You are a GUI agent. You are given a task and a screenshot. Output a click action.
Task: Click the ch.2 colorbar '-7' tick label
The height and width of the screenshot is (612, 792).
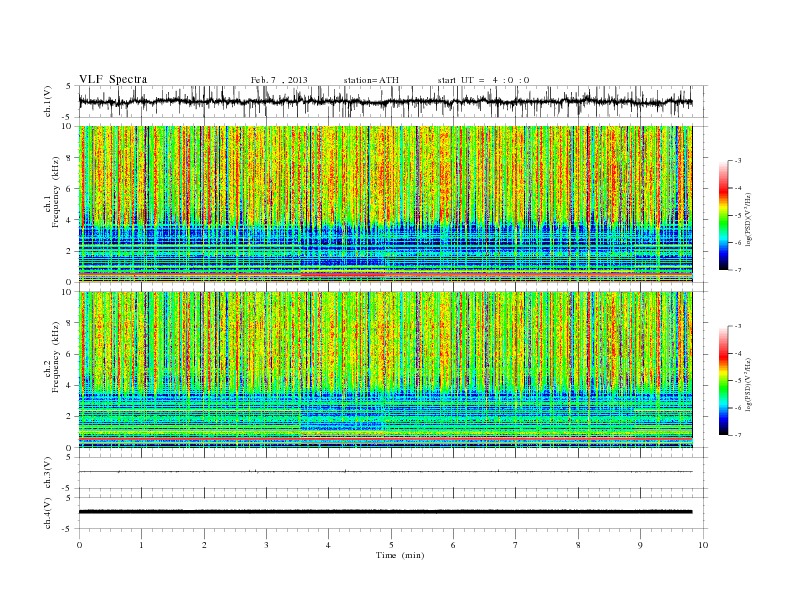pos(737,435)
